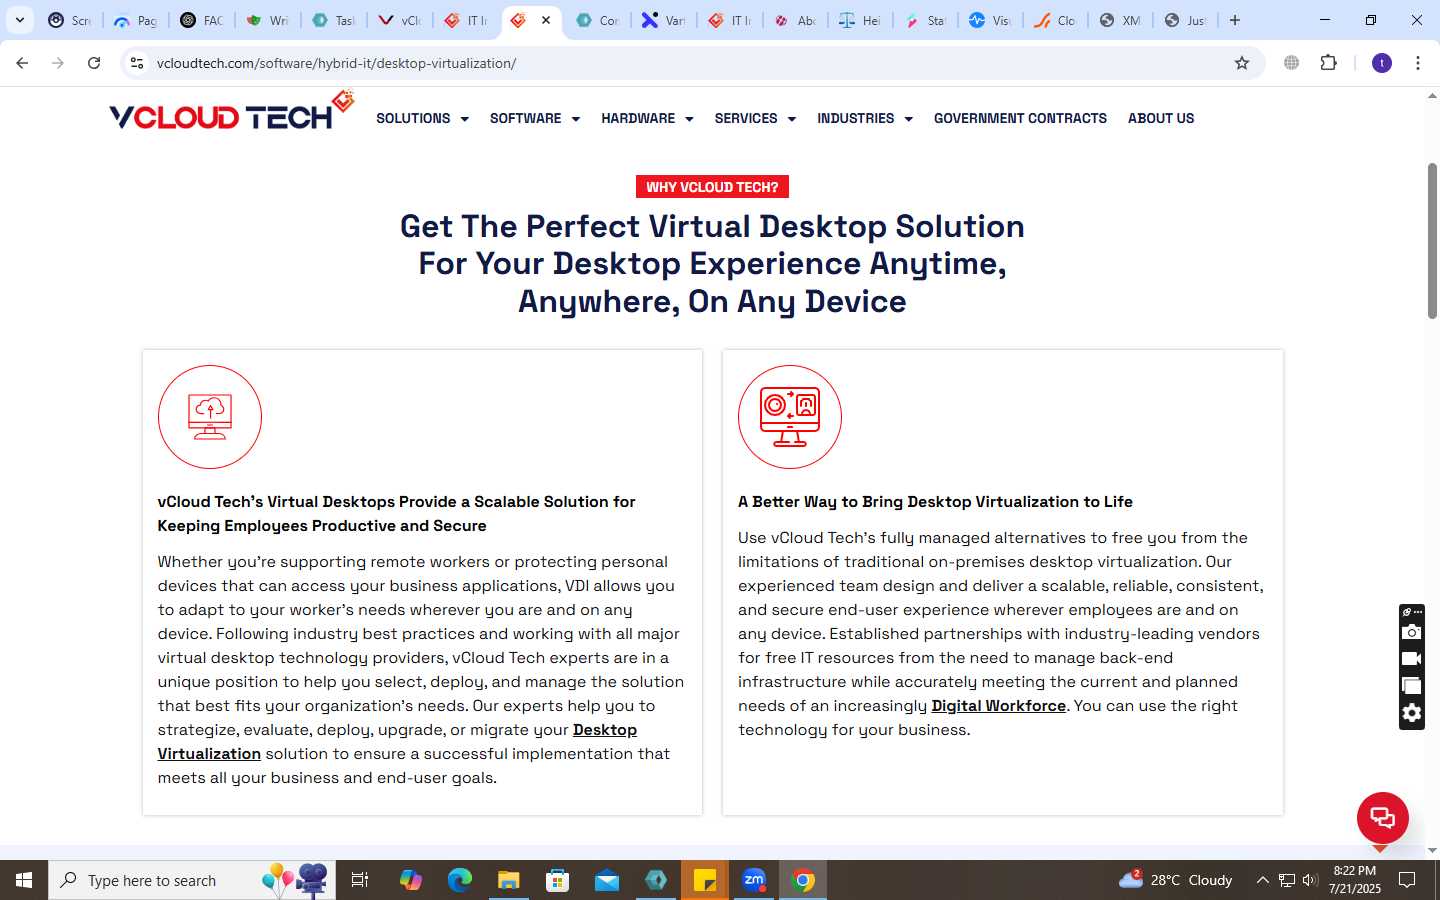Open Microsoft Store from taskbar
The width and height of the screenshot is (1440, 900).
coord(558,880)
